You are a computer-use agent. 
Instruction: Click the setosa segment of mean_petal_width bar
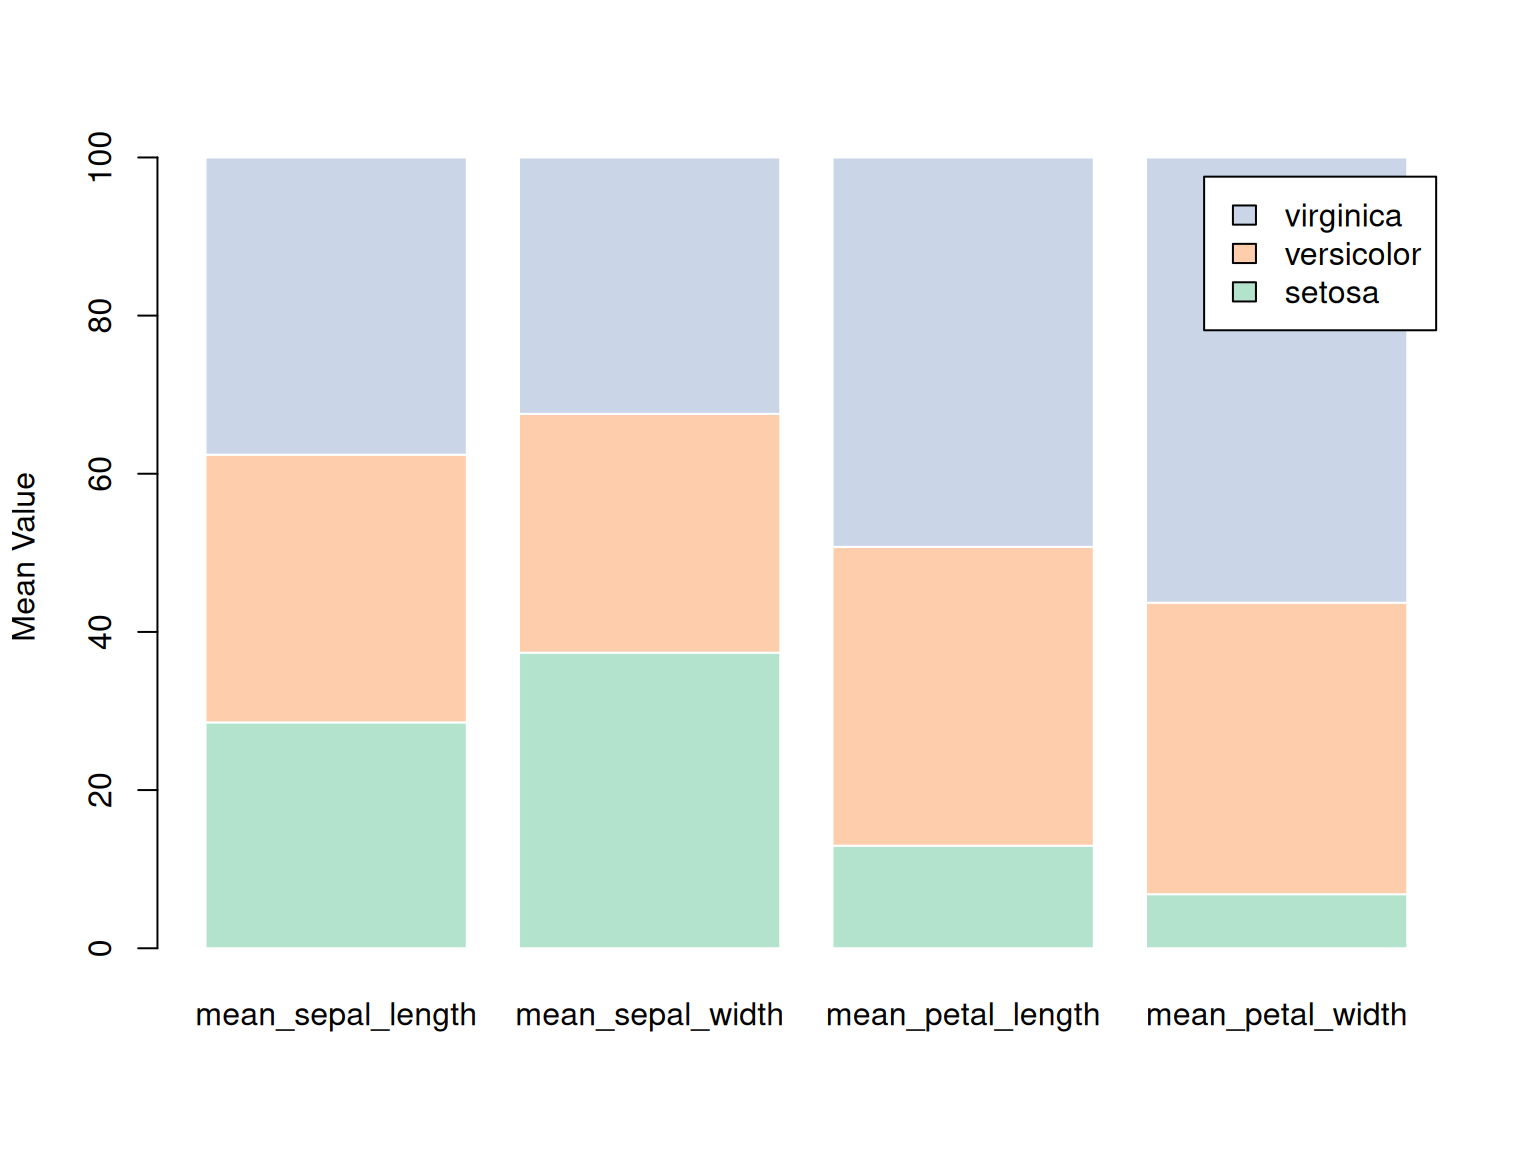1276,920
